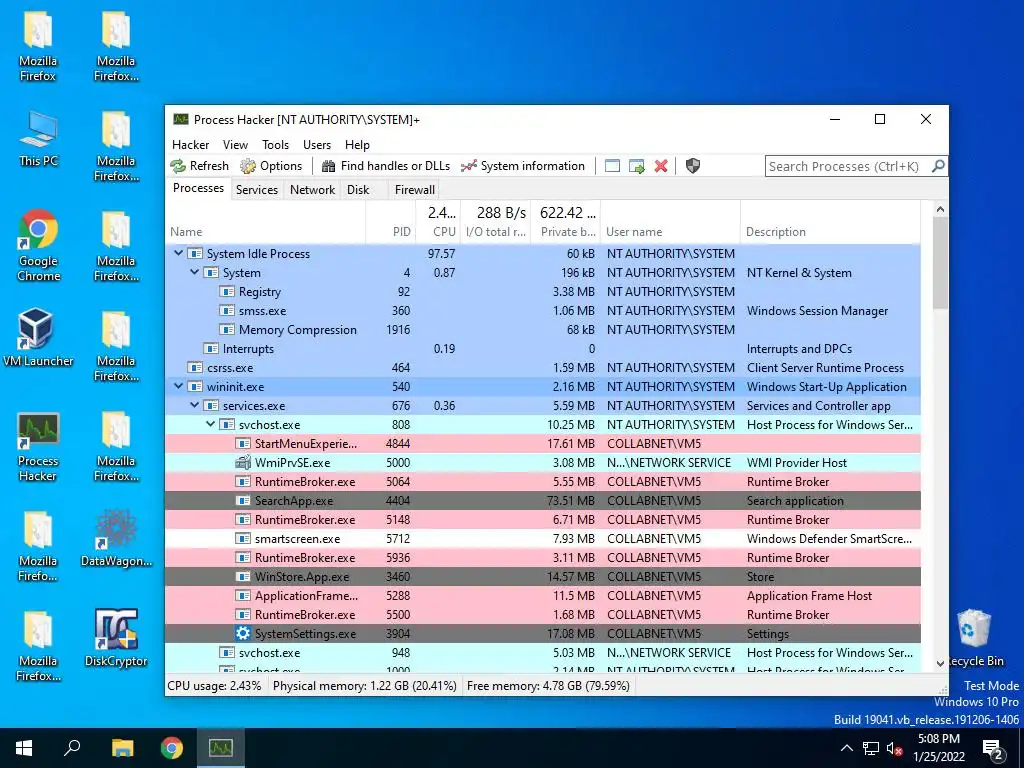Open the Process Hacker desktop shortcut

tap(38, 448)
